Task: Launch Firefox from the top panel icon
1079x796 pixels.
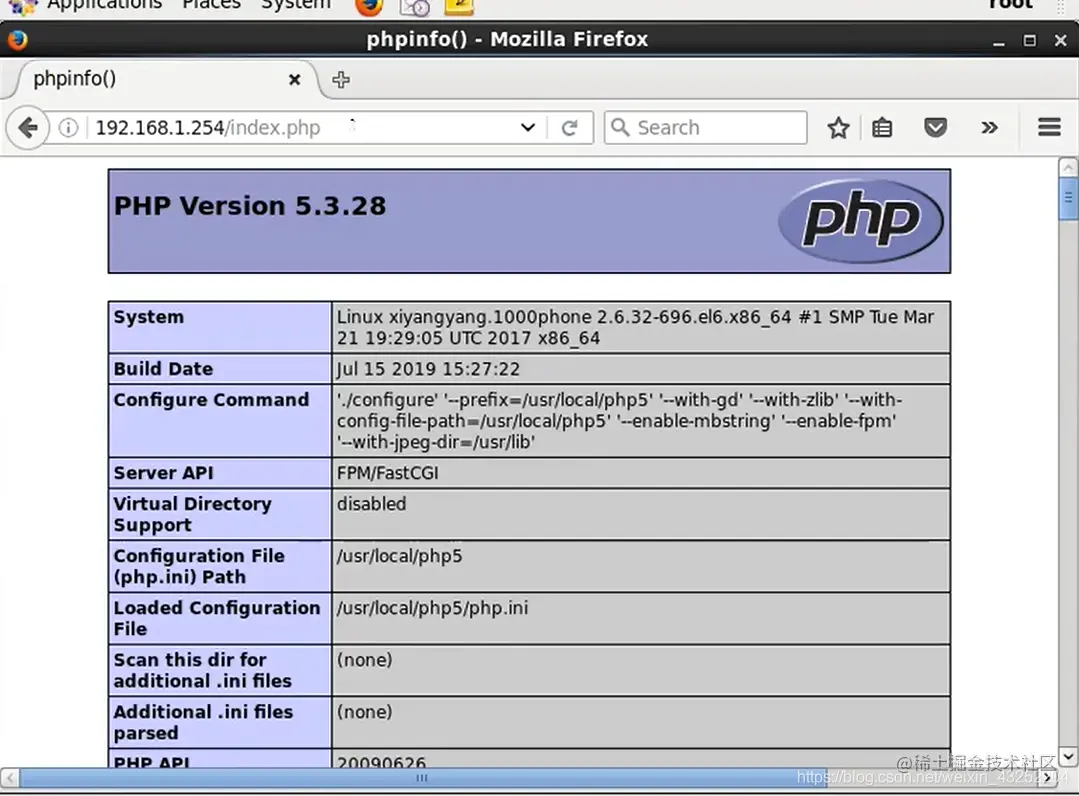Action: pos(369,7)
